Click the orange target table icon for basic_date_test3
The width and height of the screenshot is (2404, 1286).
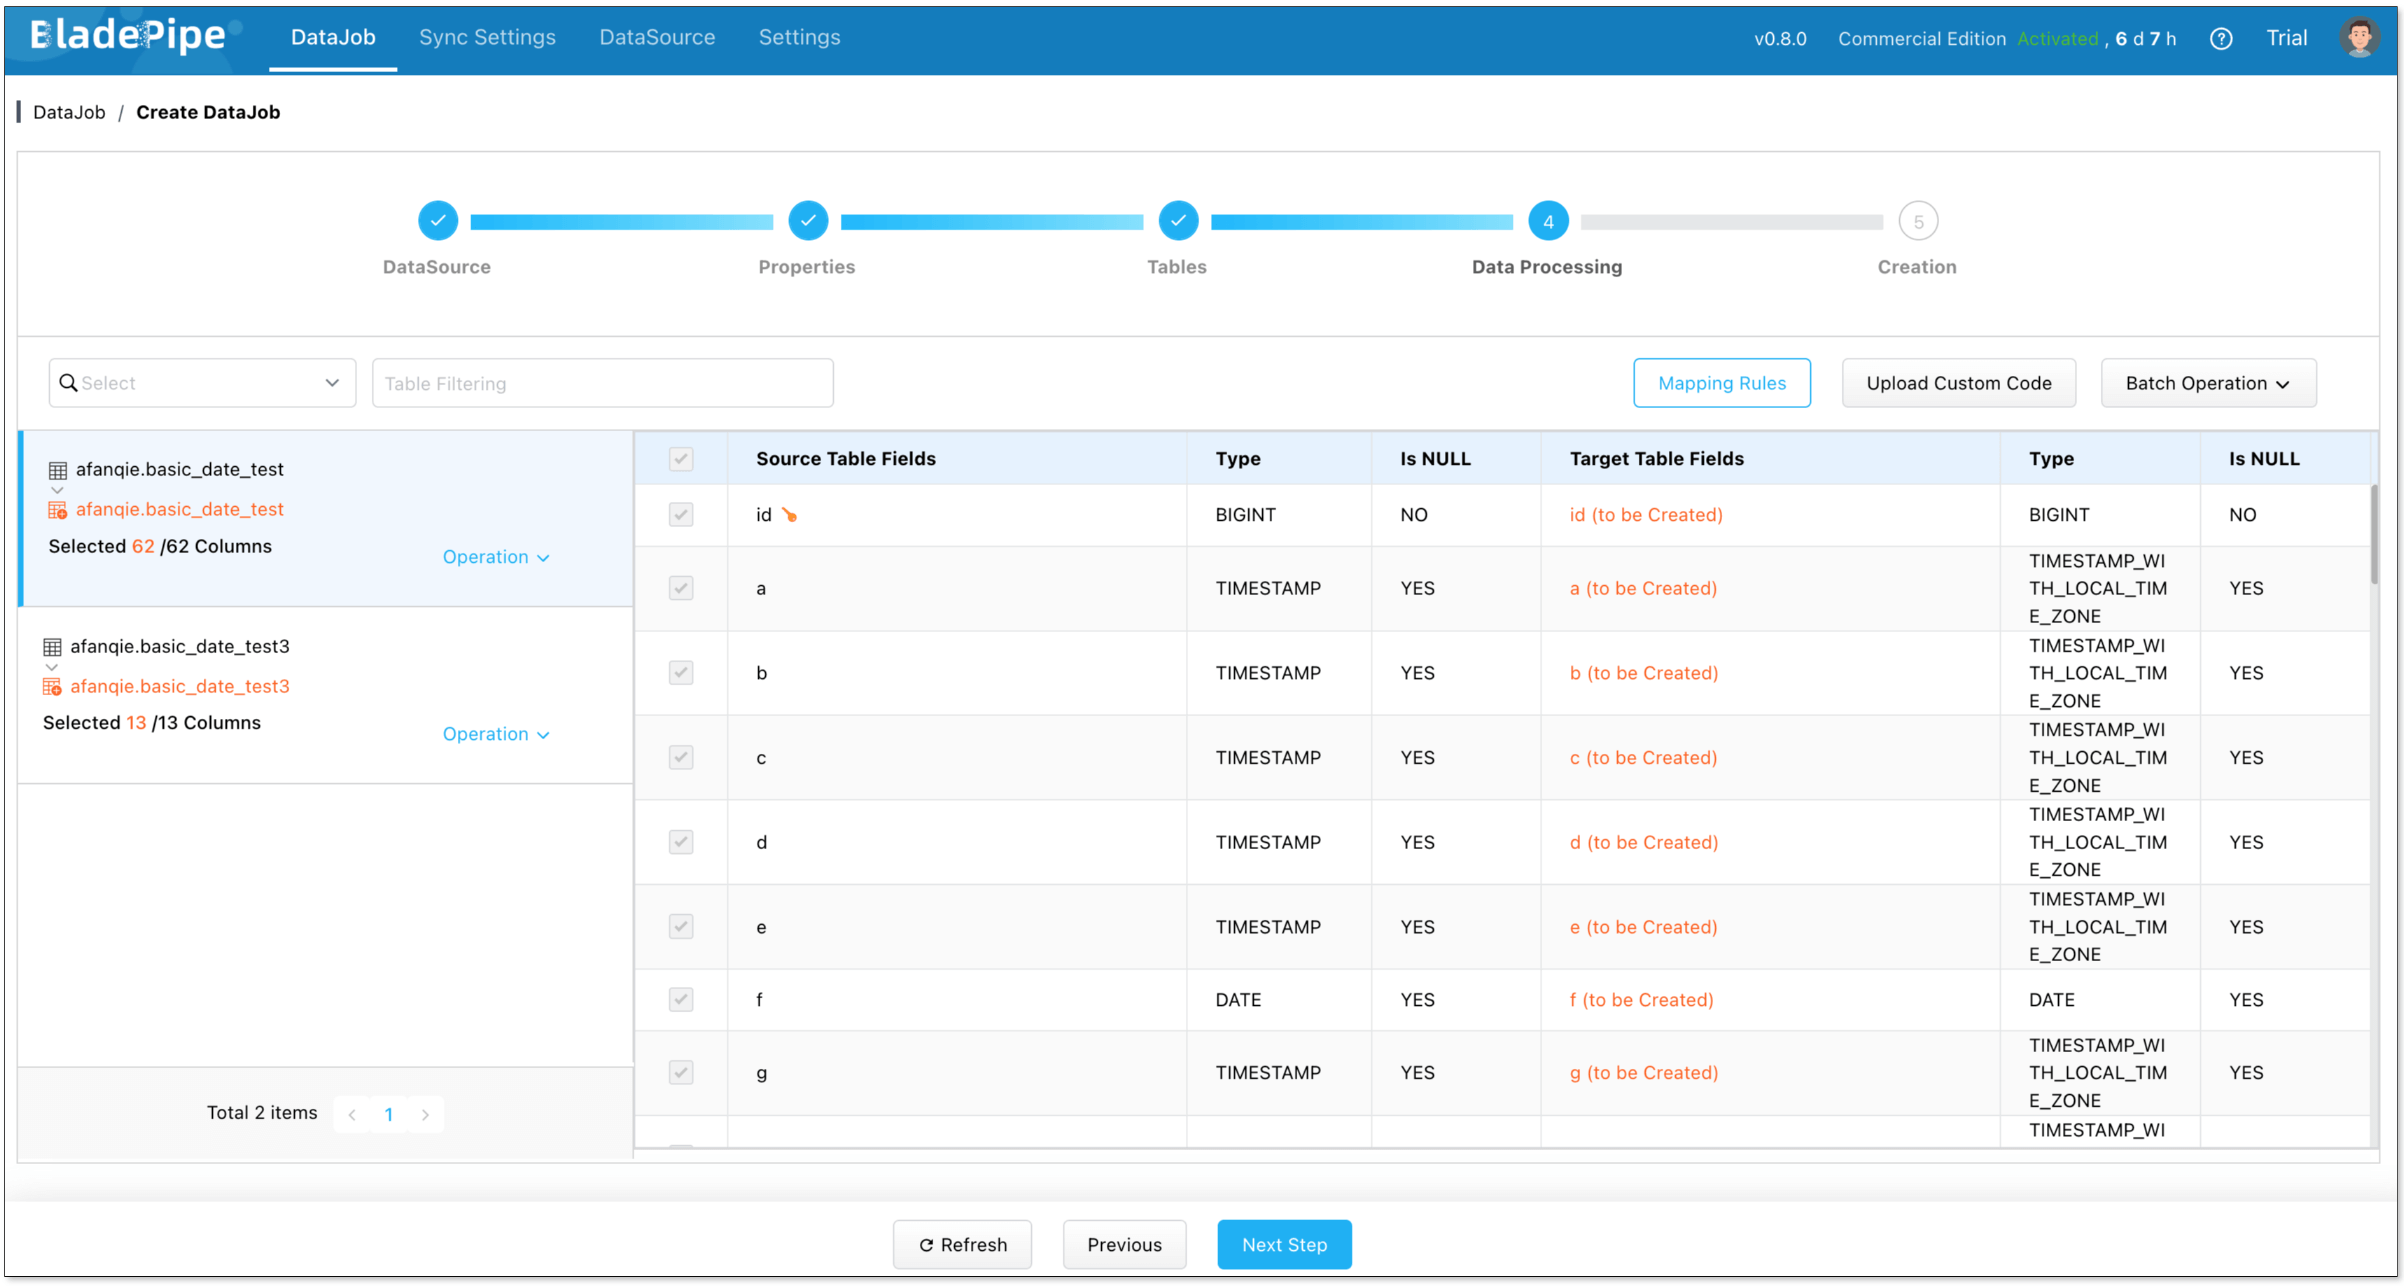[x=52, y=687]
